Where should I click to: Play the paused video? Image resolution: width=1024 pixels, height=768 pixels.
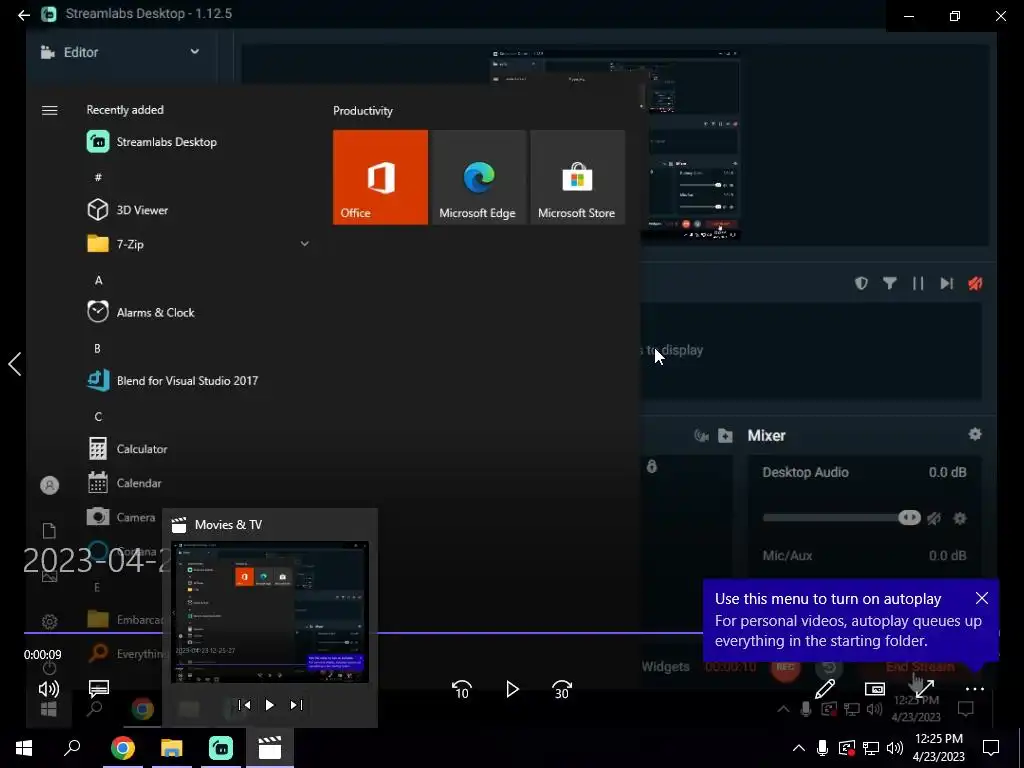512,689
